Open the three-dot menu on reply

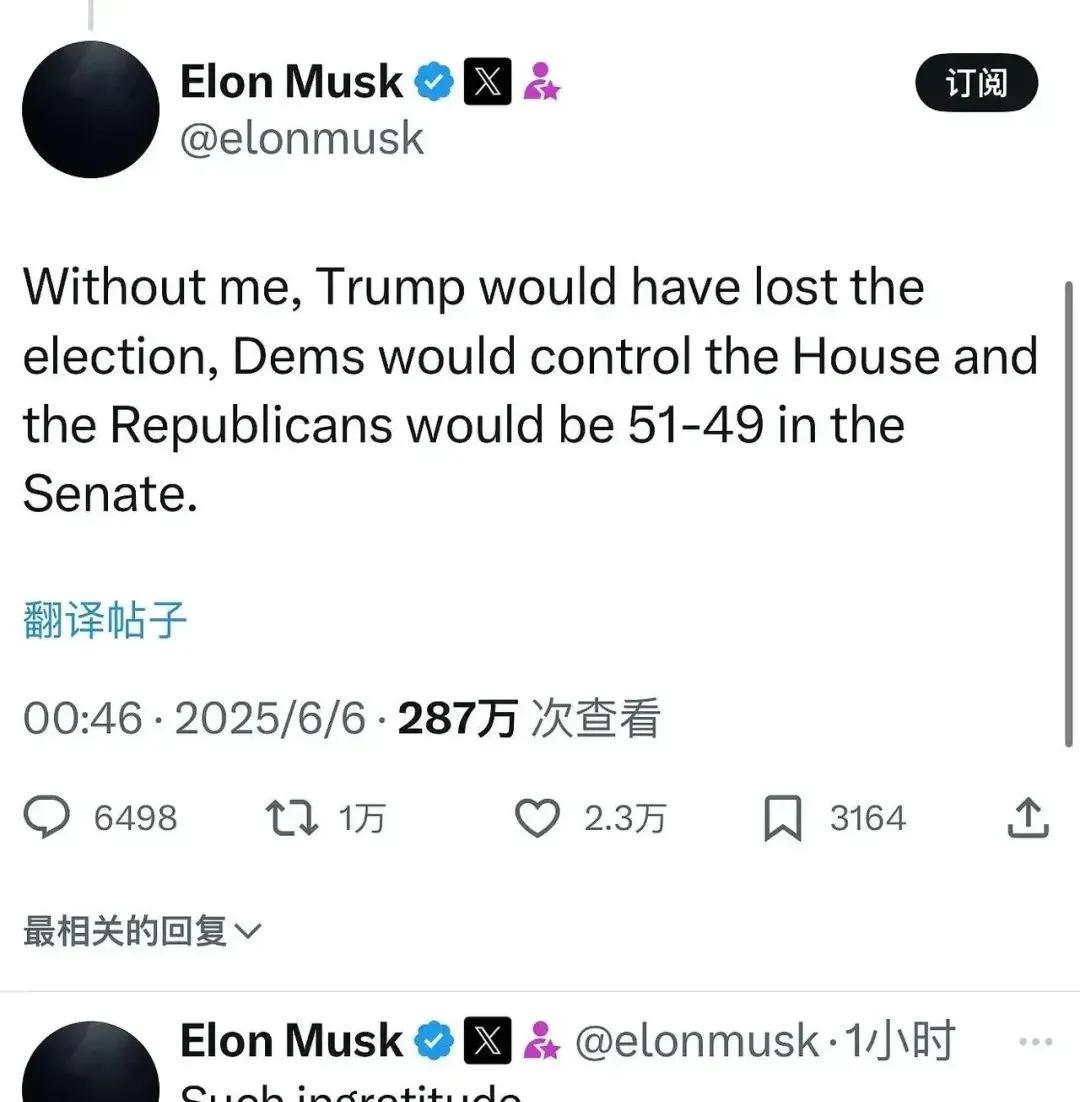click(1035, 1042)
